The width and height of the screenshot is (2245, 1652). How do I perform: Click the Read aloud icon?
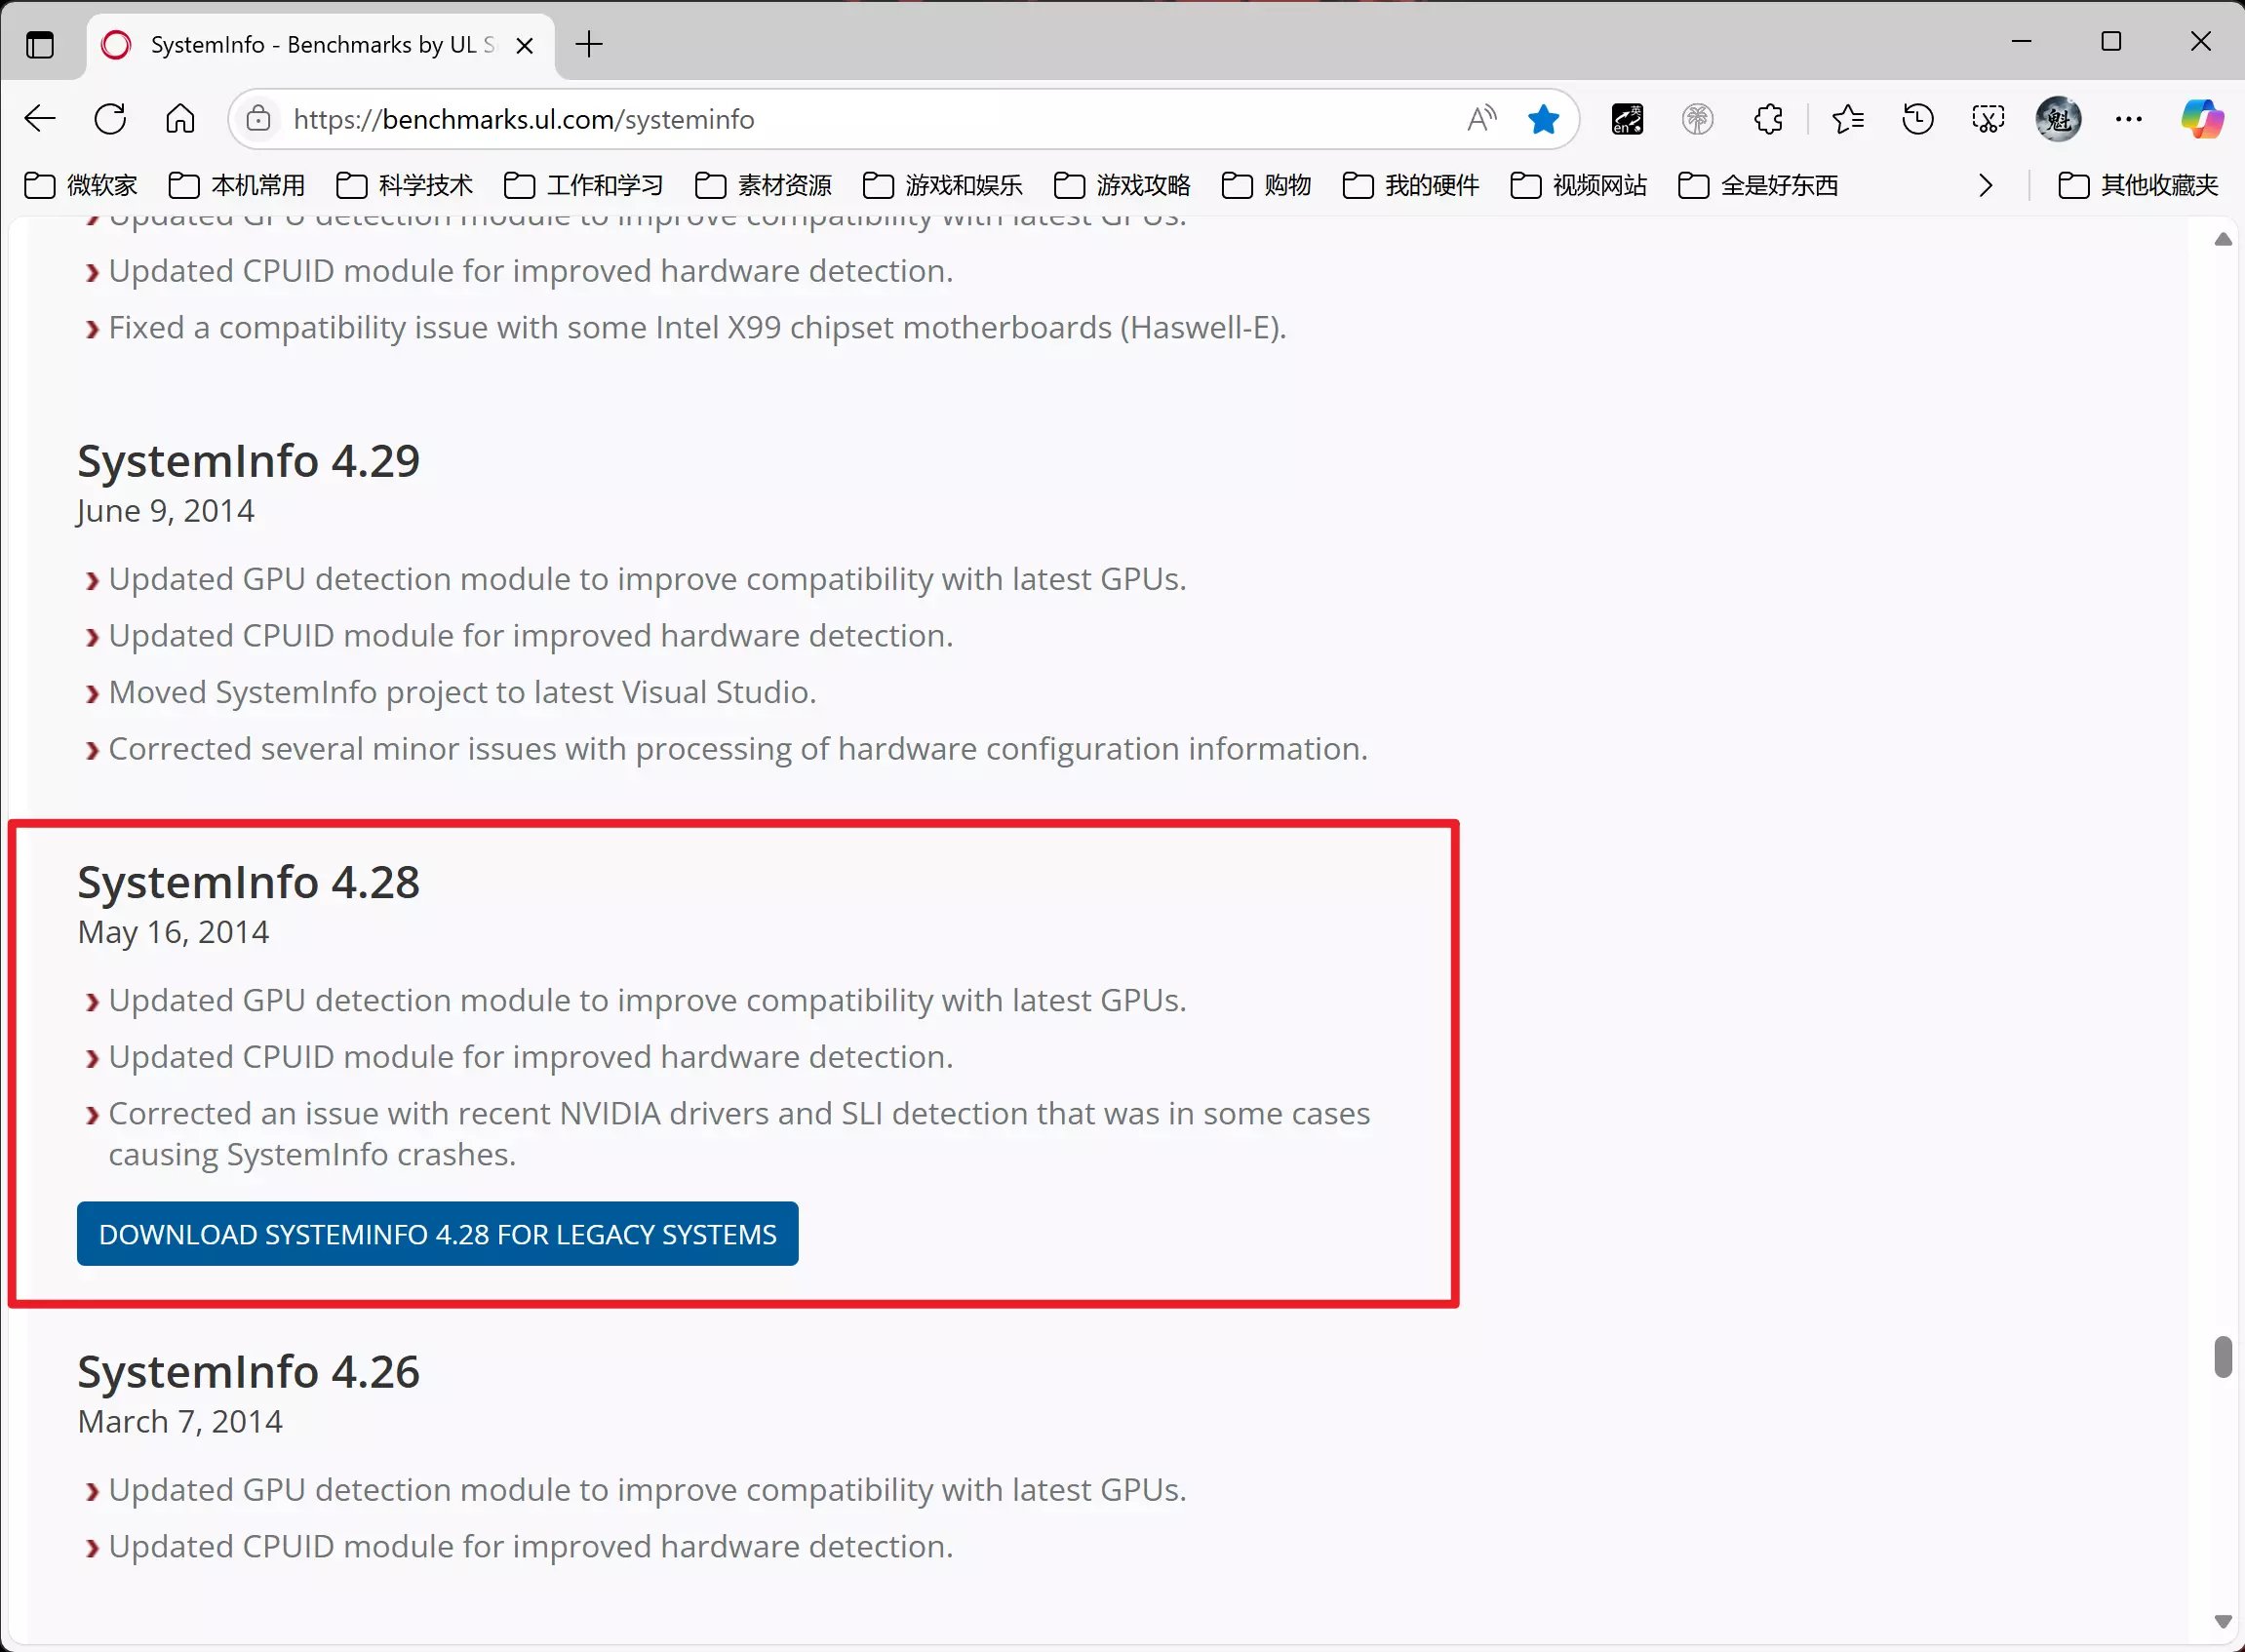(1481, 119)
